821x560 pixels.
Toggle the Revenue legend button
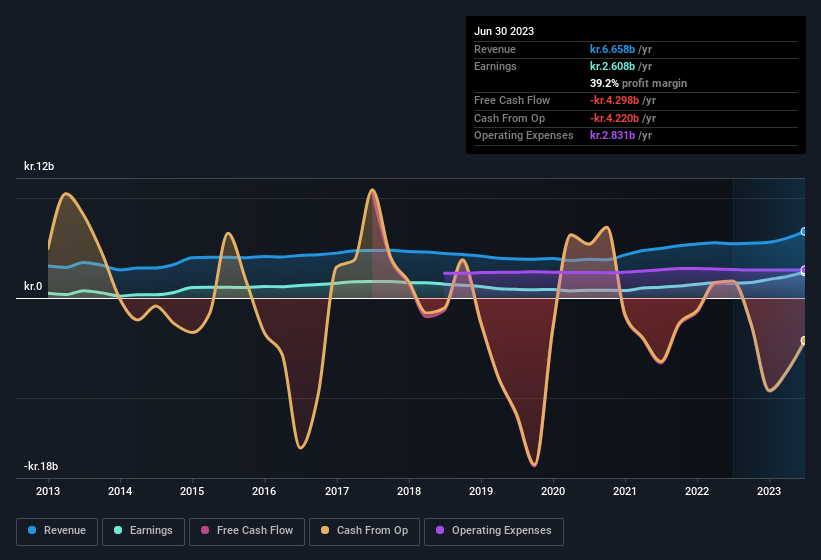coord(57,531)
